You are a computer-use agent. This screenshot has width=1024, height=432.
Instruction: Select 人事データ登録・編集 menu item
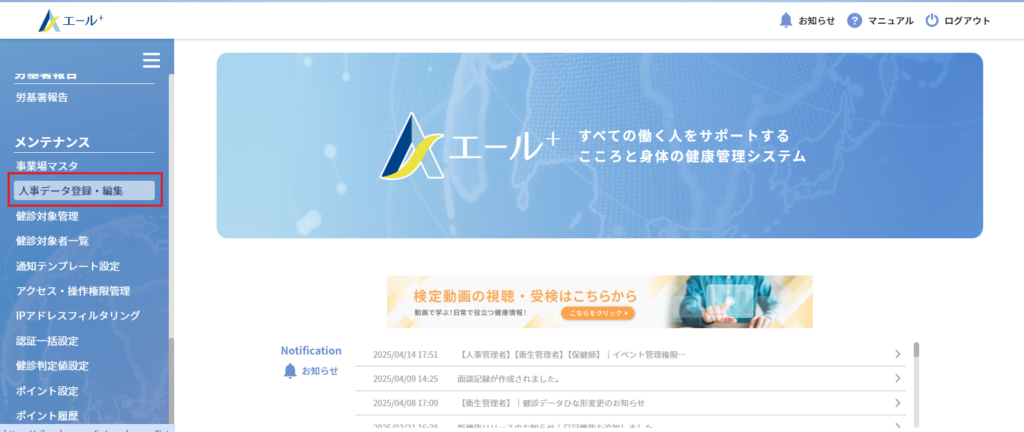[x=84, y=191]
